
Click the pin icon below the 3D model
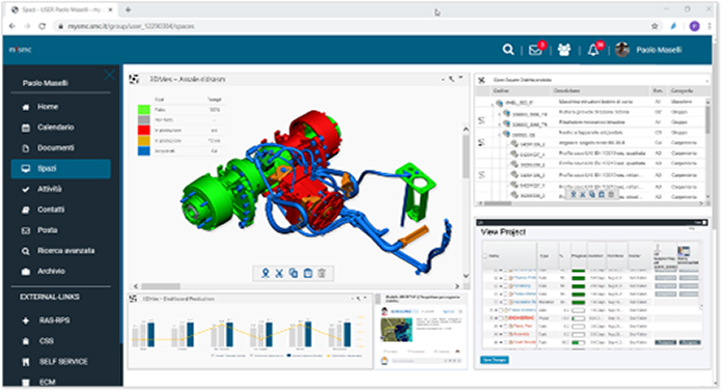click(266, 273)
